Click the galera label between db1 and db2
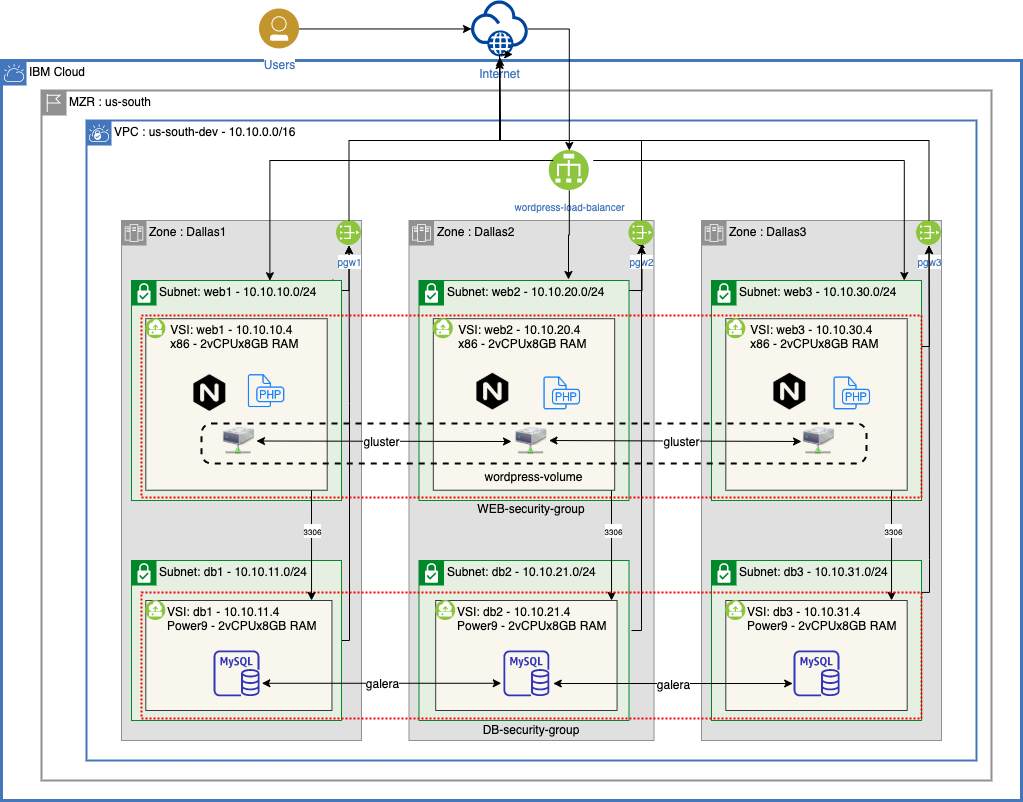 click(382, 685)
